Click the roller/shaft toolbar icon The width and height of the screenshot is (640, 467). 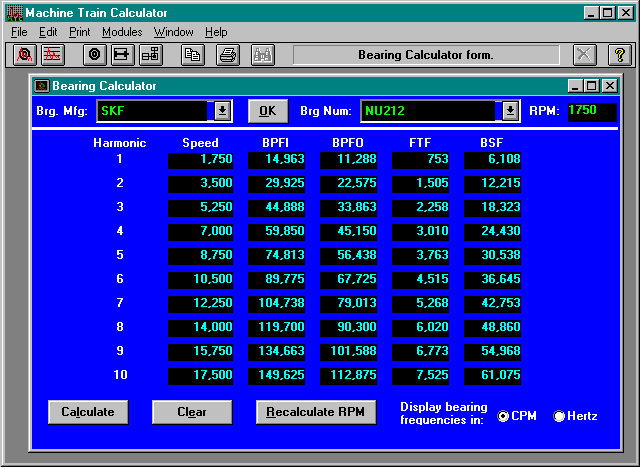(x=122, y=54)
